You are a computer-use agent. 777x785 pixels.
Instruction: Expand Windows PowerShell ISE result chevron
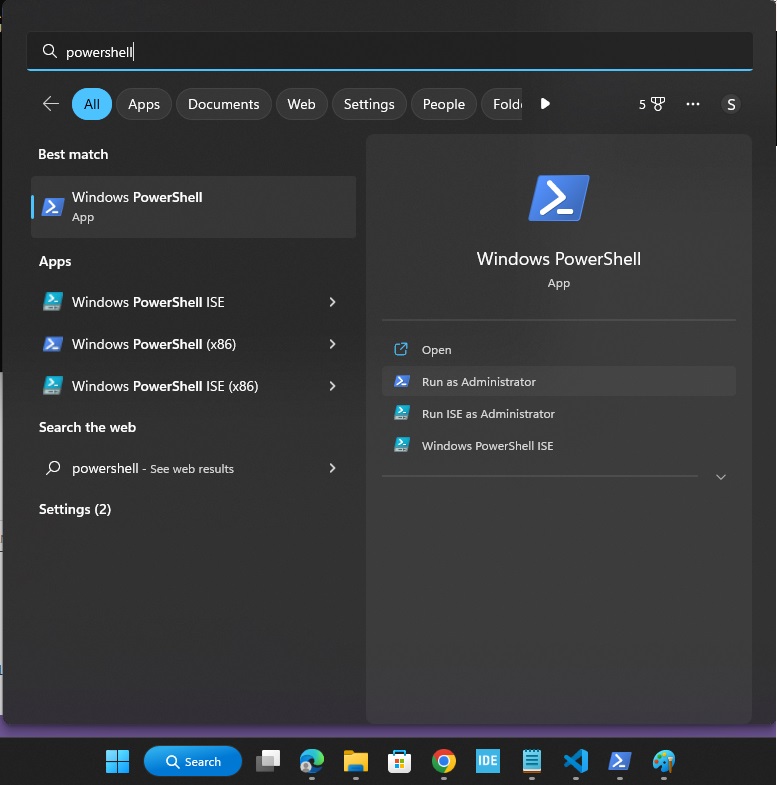point(332,302)
